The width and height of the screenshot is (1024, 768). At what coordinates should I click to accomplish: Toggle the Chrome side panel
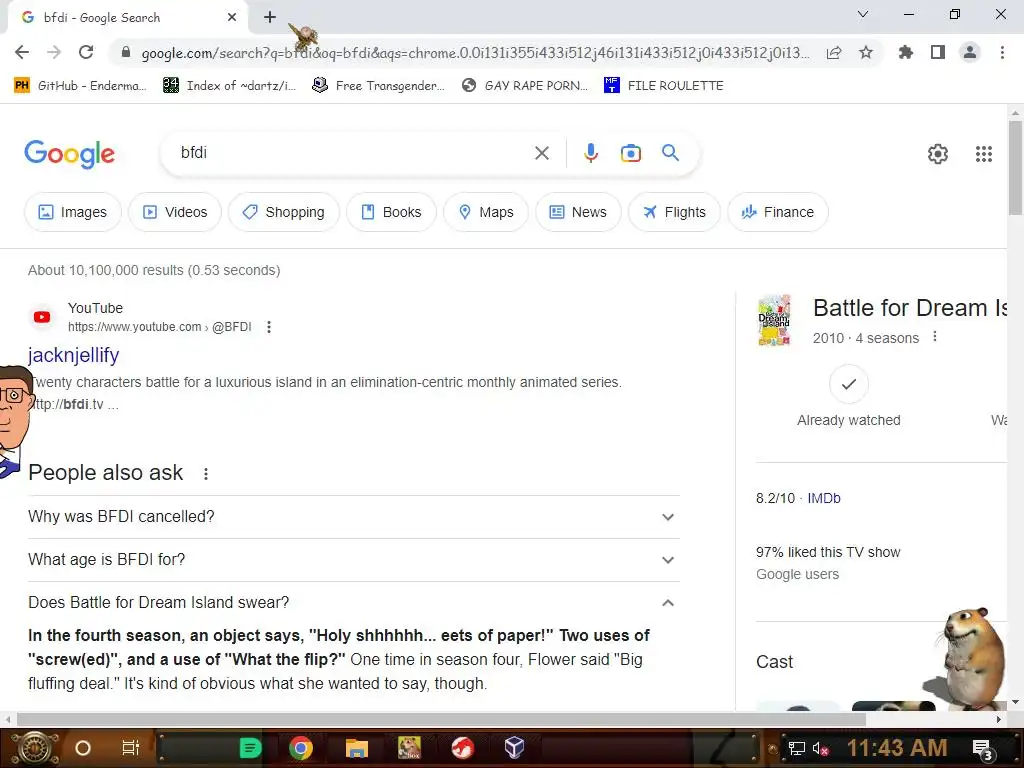(938, 52)
